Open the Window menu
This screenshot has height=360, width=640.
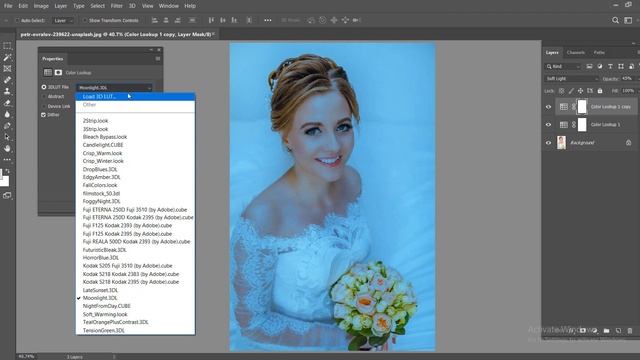pyautogui.click(x=168, y=6)
